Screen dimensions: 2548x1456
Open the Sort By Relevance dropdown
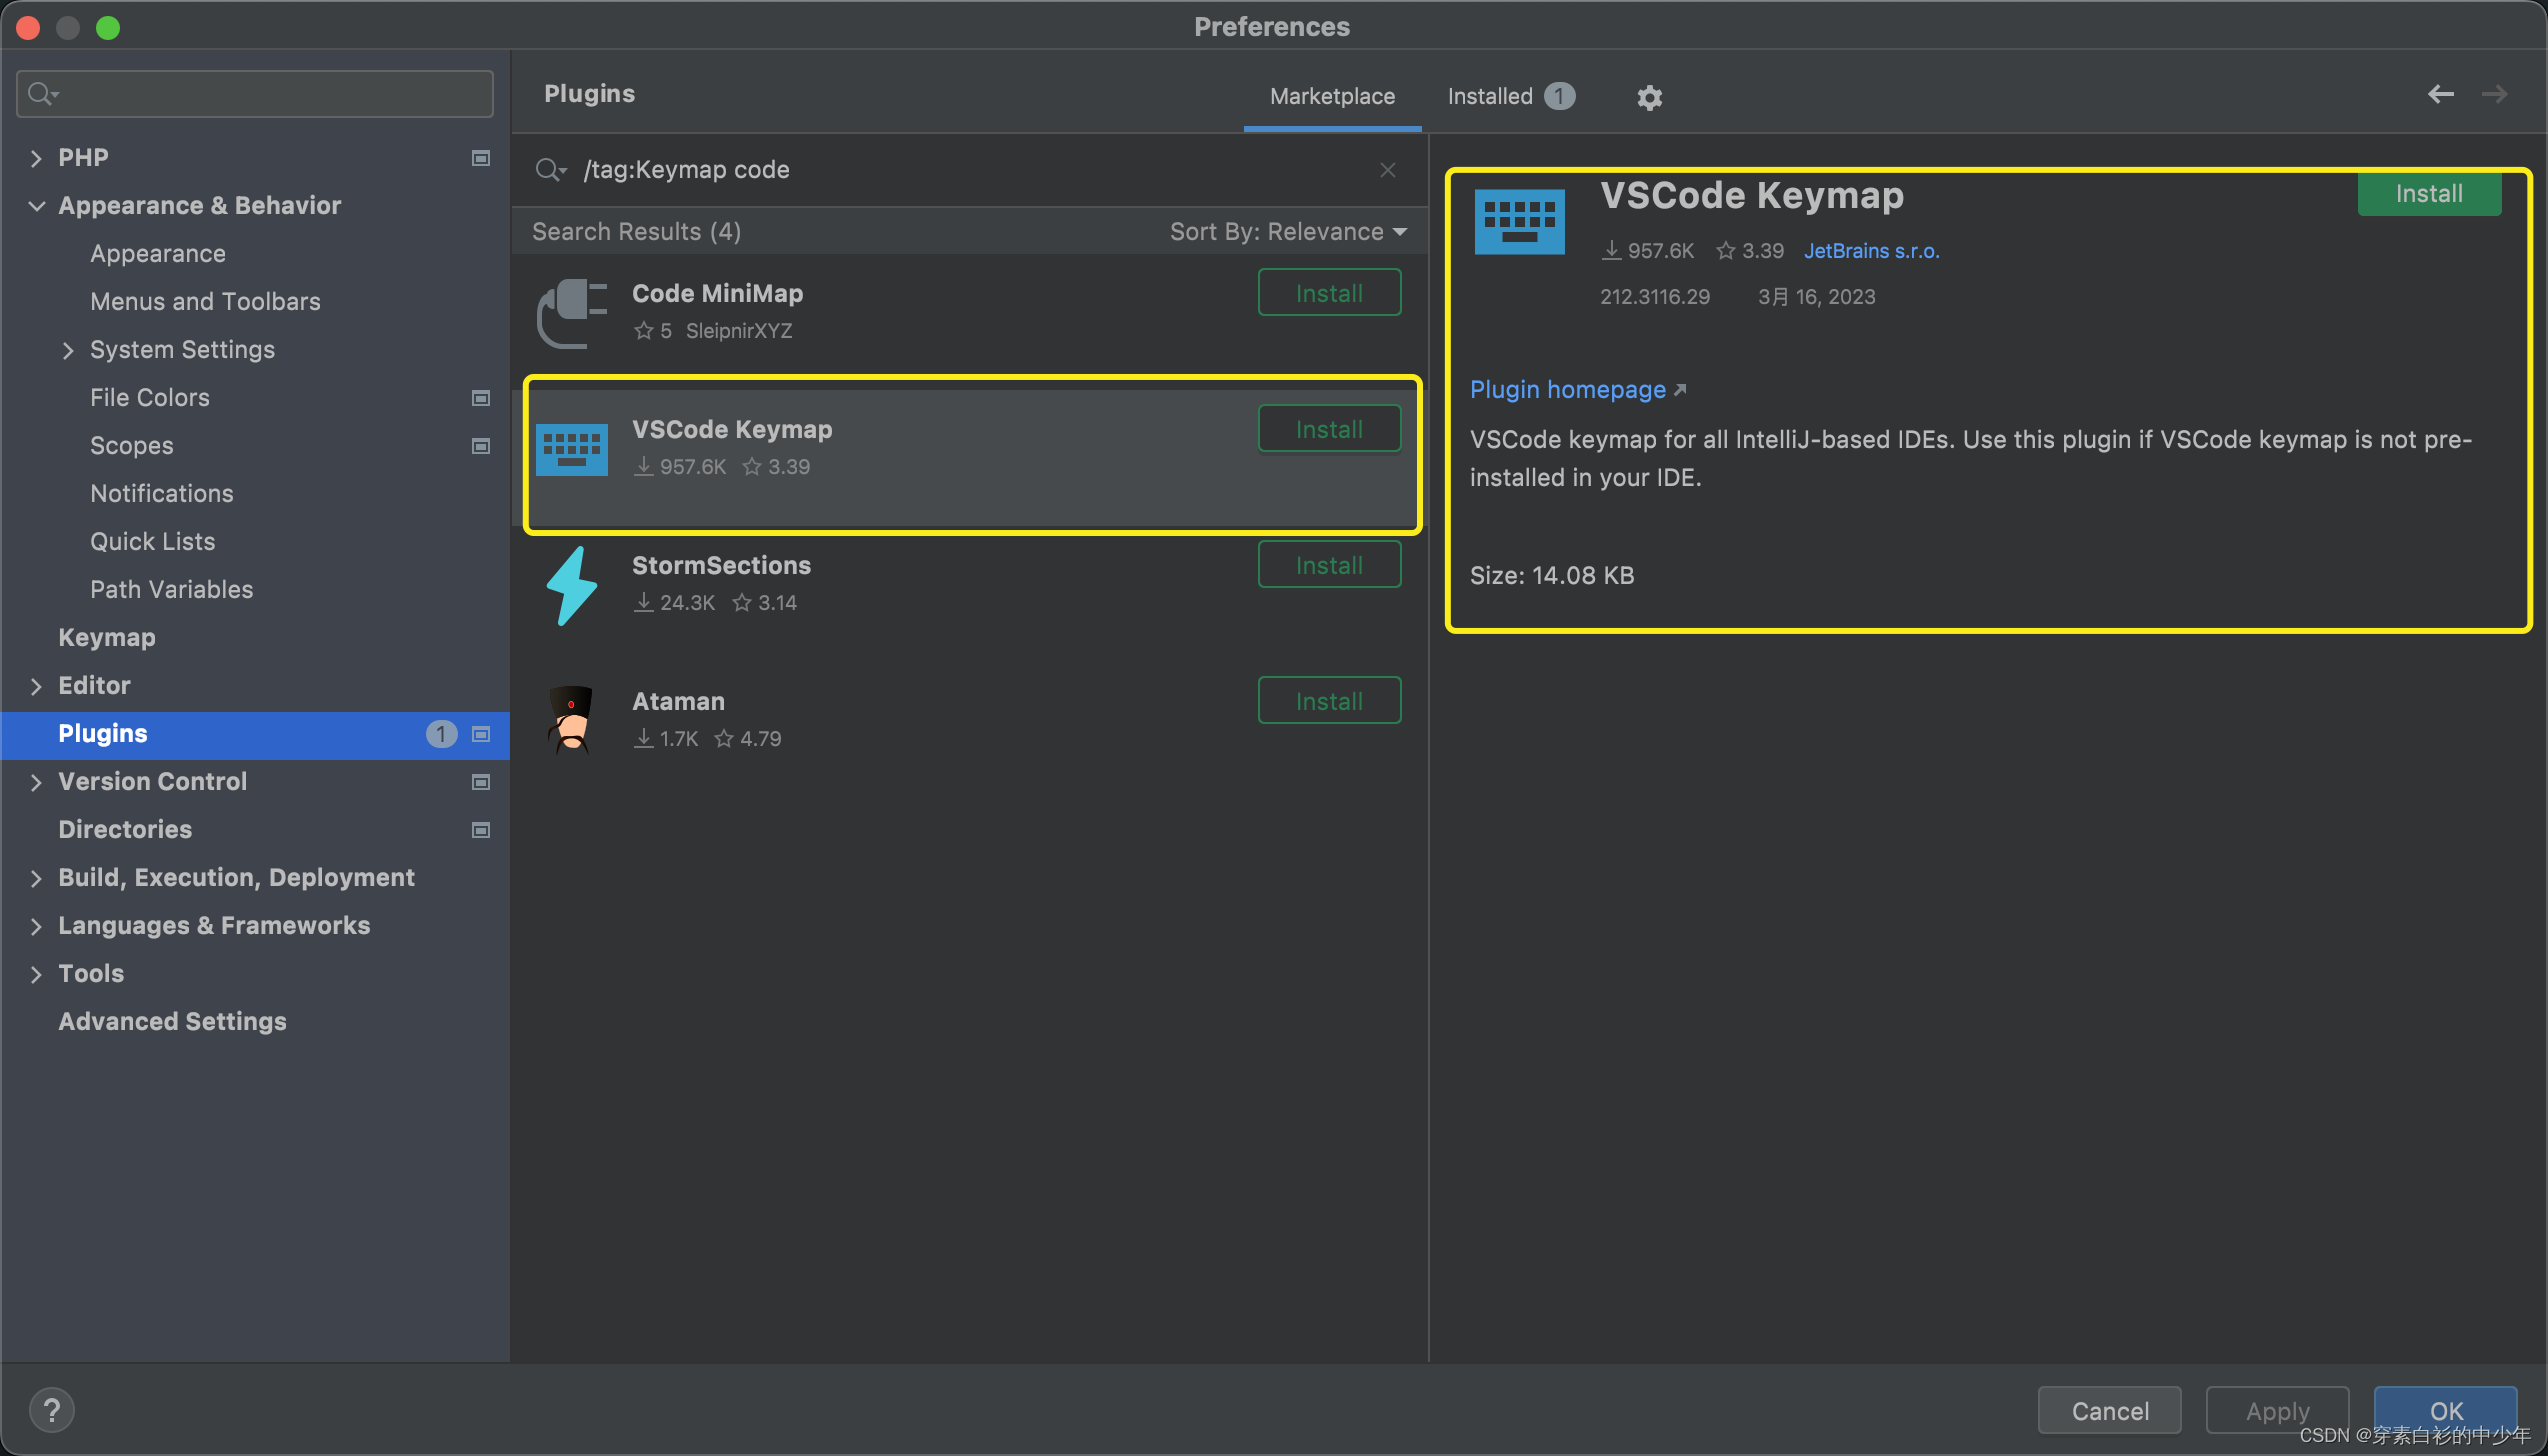pos(1289,231)
